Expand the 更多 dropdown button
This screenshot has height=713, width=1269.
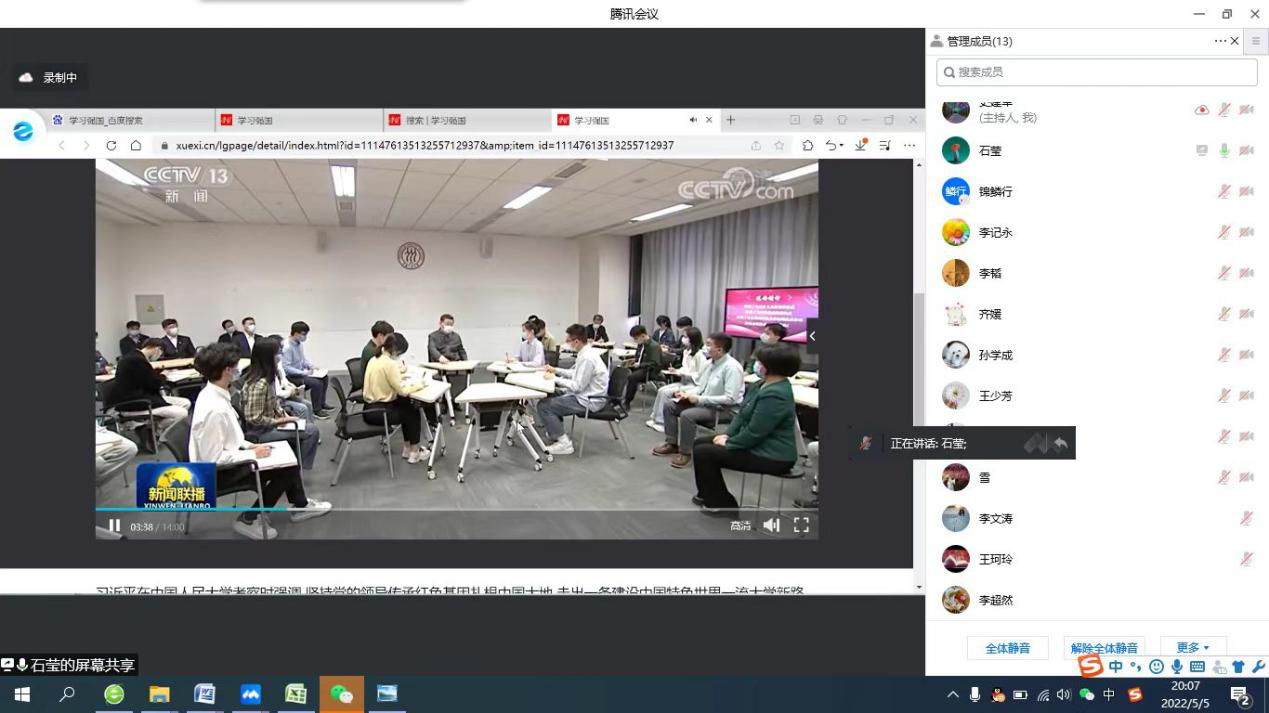(x=1192, y=648)
